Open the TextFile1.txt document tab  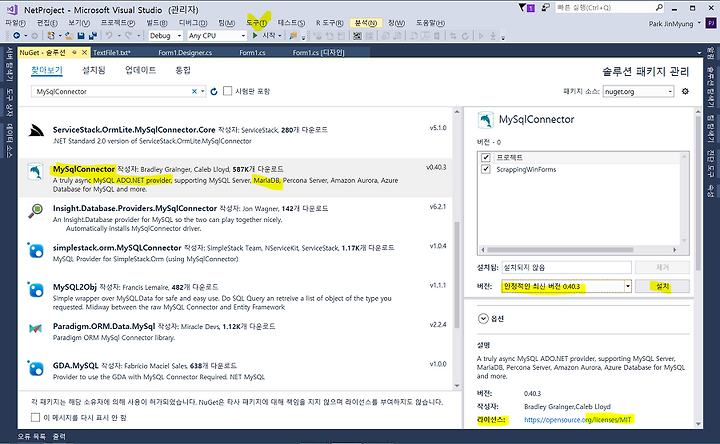pos(112,53)
